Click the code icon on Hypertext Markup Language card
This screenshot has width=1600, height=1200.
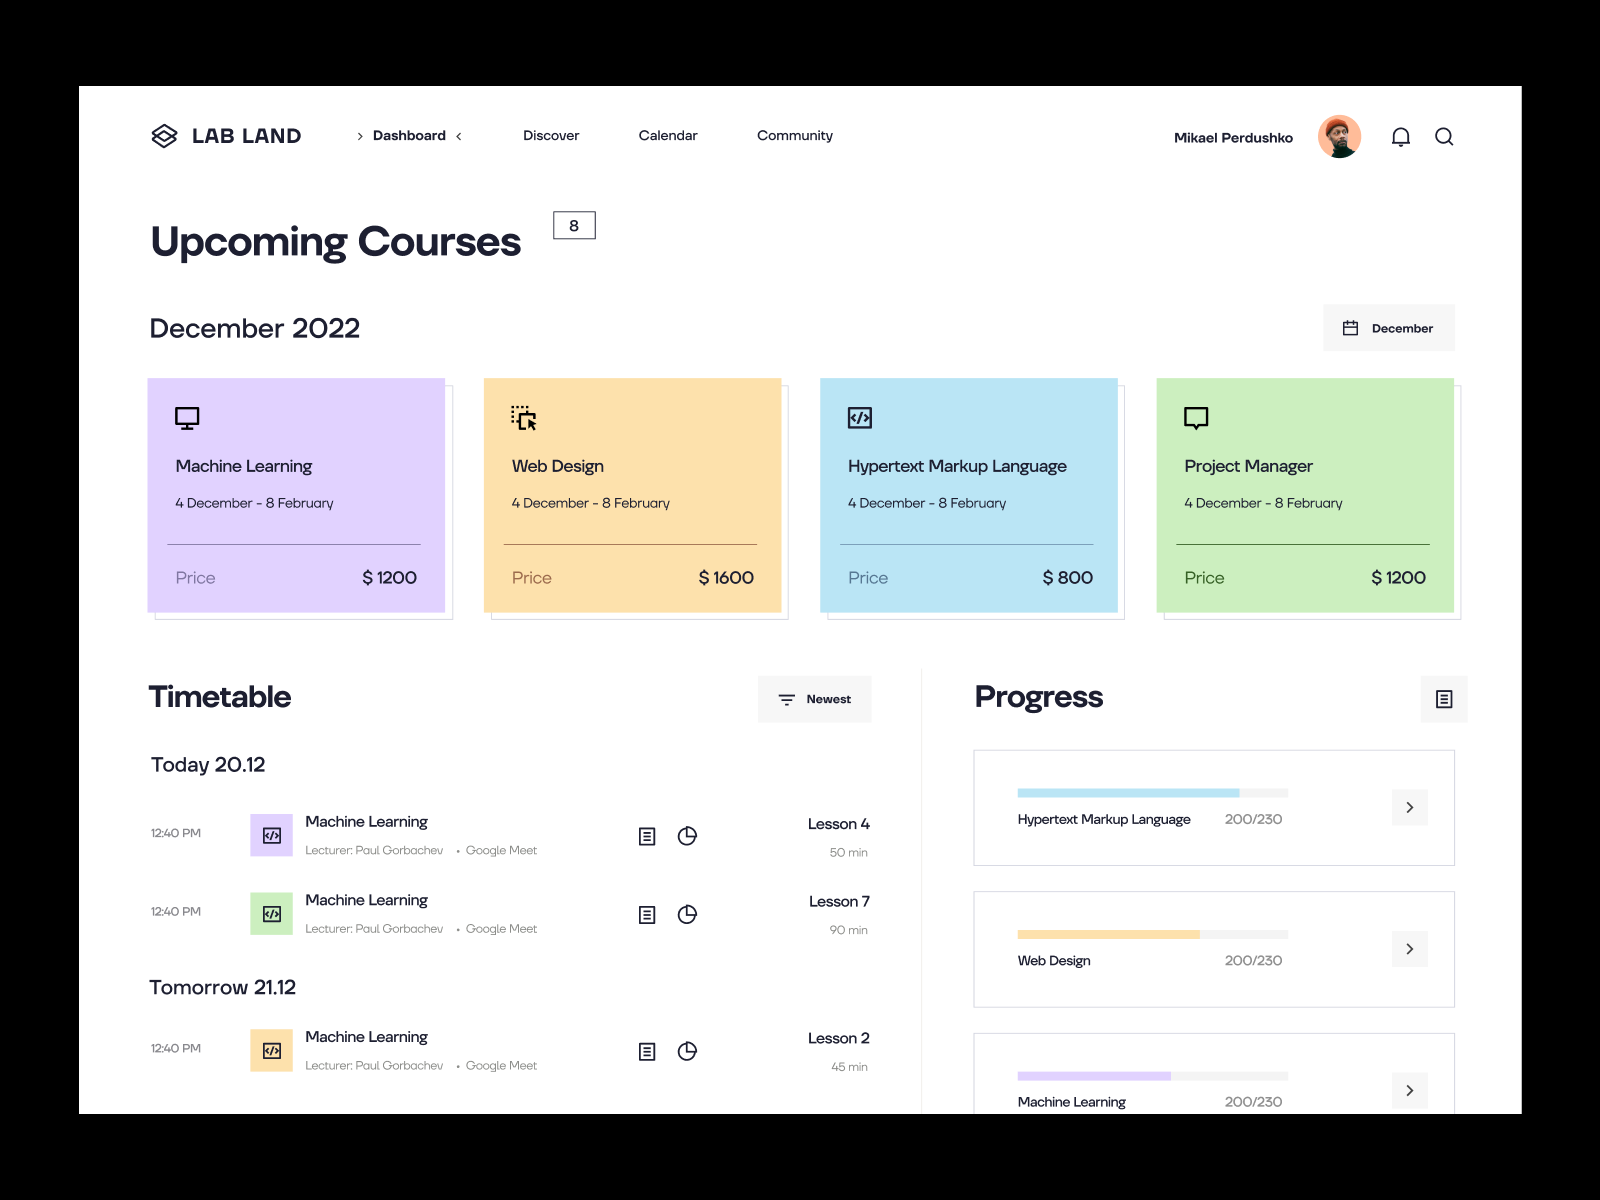(x=860, y=418)
